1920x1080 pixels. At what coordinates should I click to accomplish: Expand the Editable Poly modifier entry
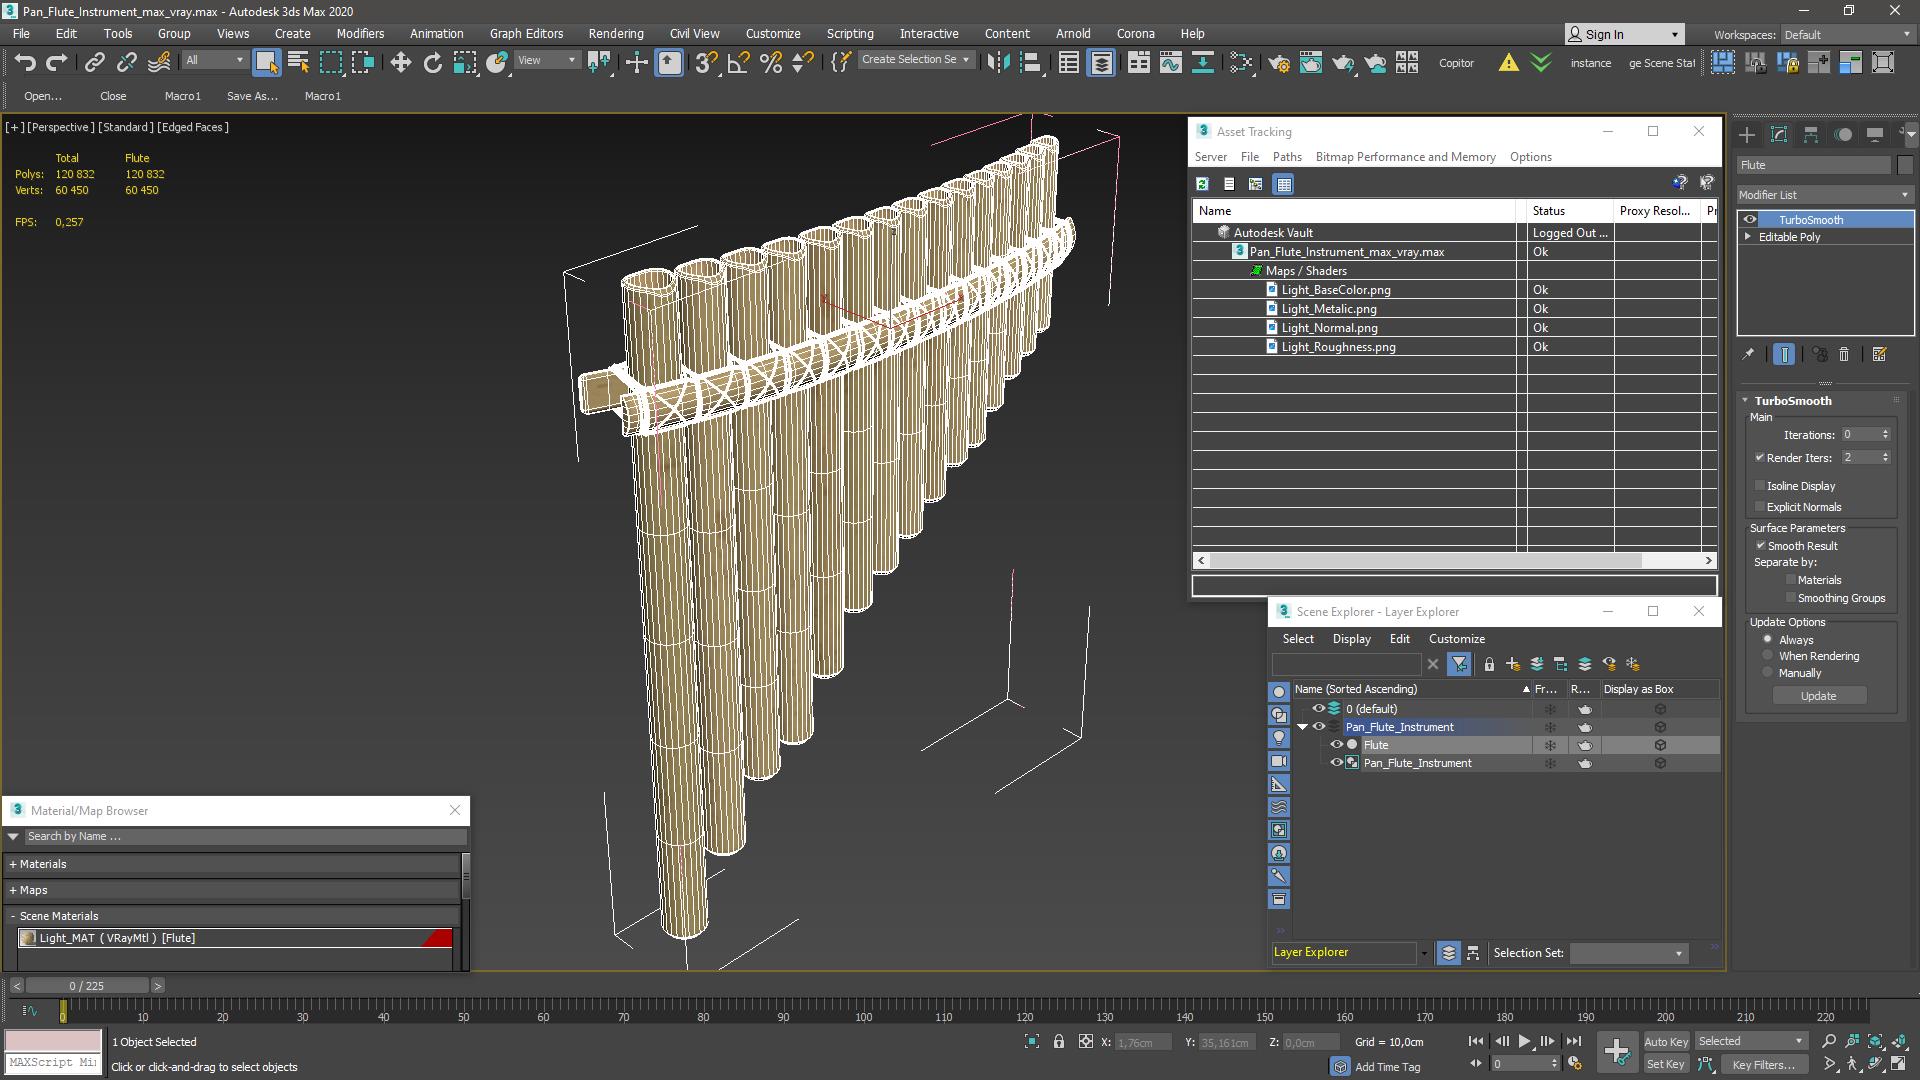pos(1749,237)
